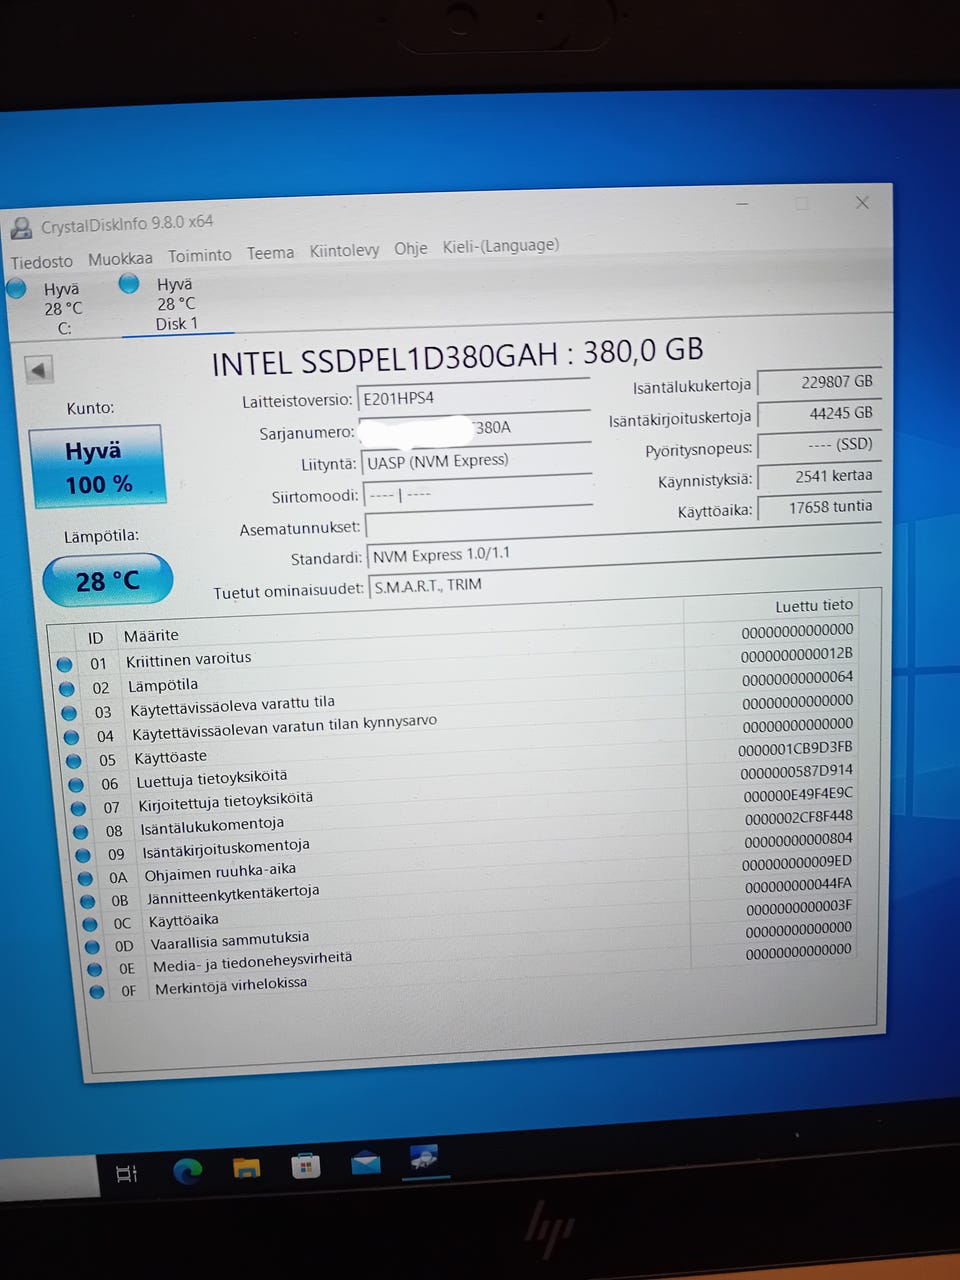Open the Mail app from the taskbar
The image size is (960, 1280).
click(365, 1162)
